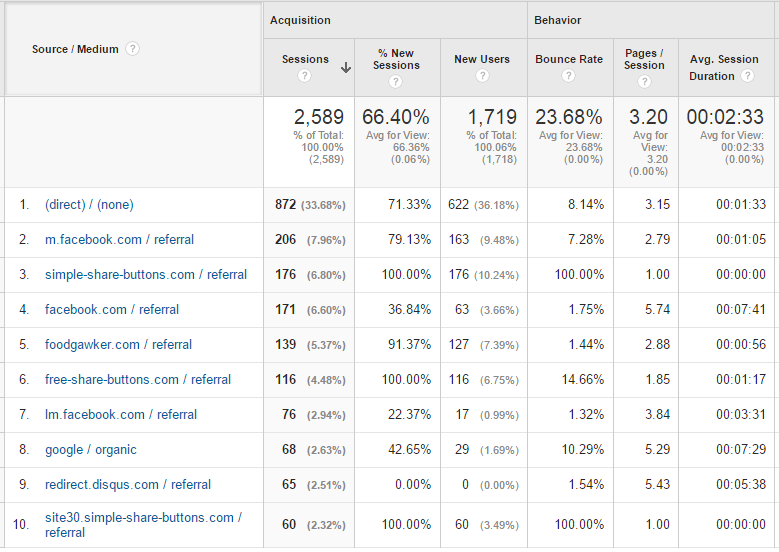The width and height of the screenshot is (779, 552).
Task: Click duration 00:07:29 in google row
Action: click(741, 450)
